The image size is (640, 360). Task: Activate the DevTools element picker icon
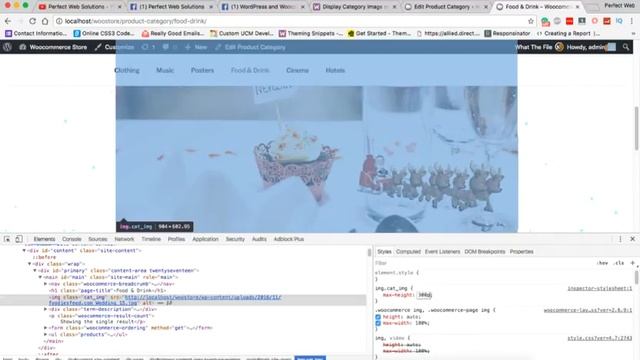[x=7, y=239]
